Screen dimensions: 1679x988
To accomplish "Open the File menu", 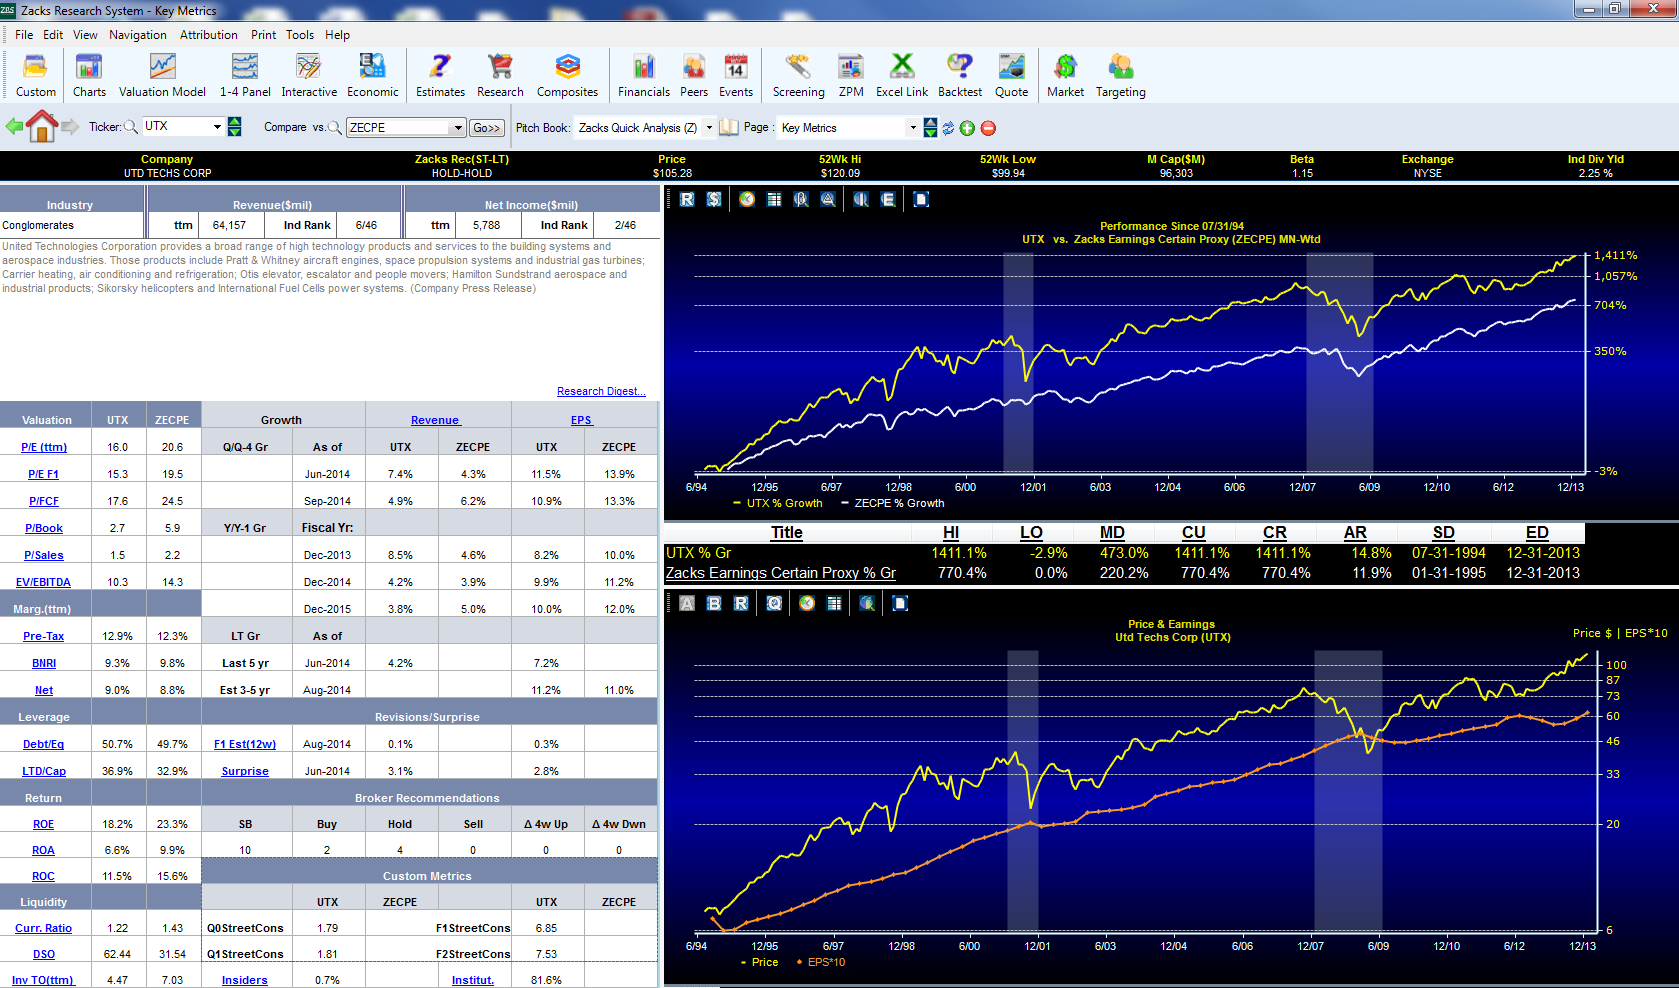I will coord(24,34).
